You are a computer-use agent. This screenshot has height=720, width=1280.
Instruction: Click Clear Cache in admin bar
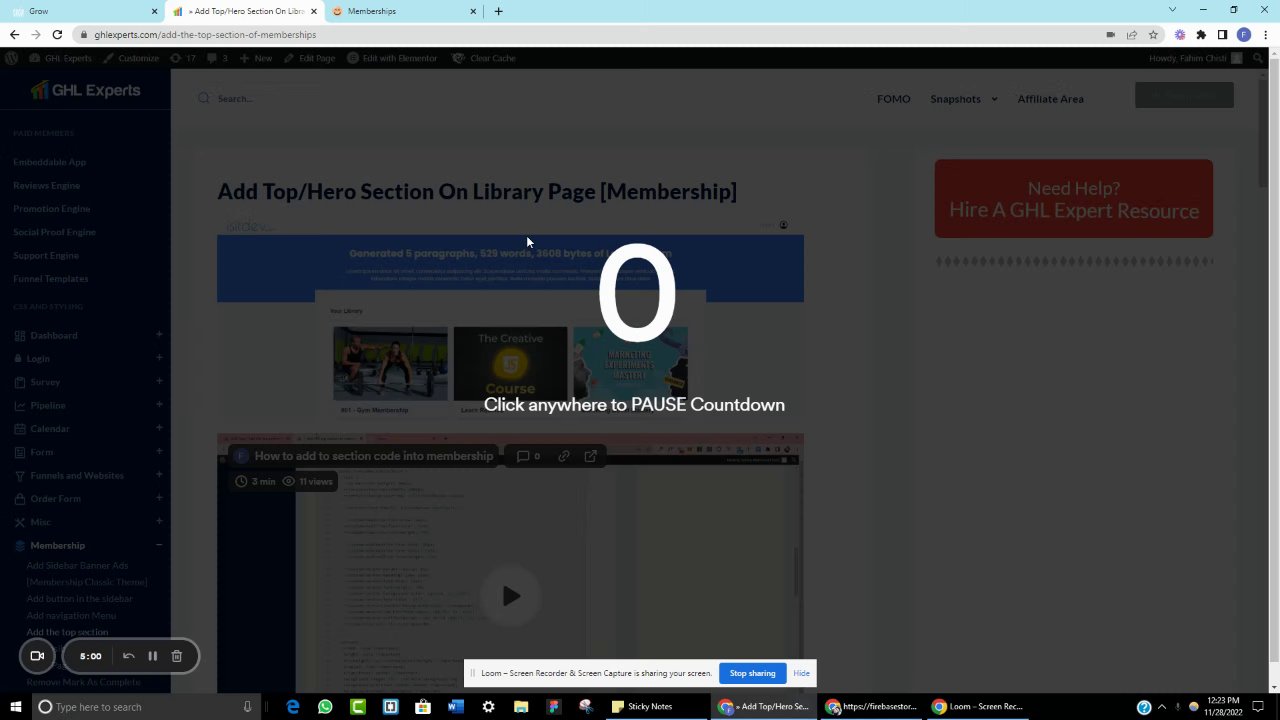[x=484, y=58]
